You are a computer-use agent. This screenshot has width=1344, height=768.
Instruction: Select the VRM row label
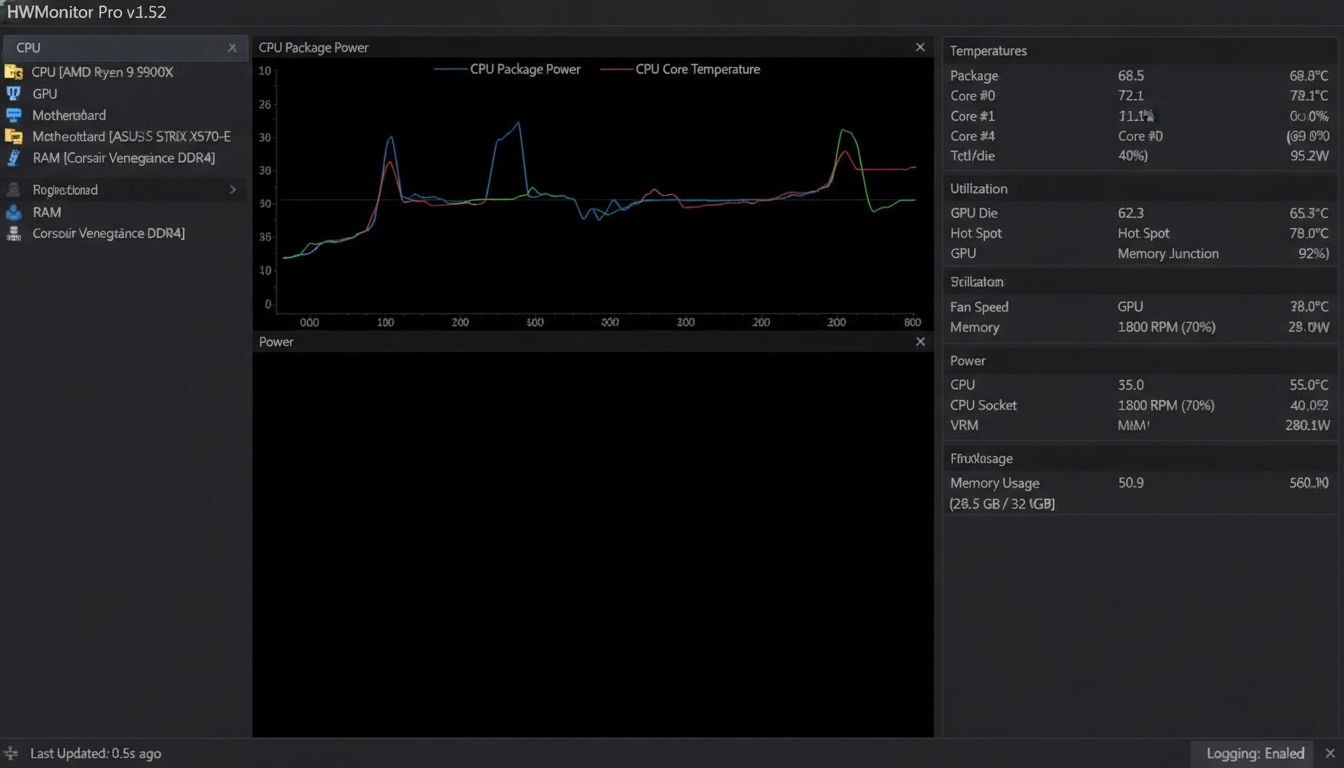(x=964, y=425)
